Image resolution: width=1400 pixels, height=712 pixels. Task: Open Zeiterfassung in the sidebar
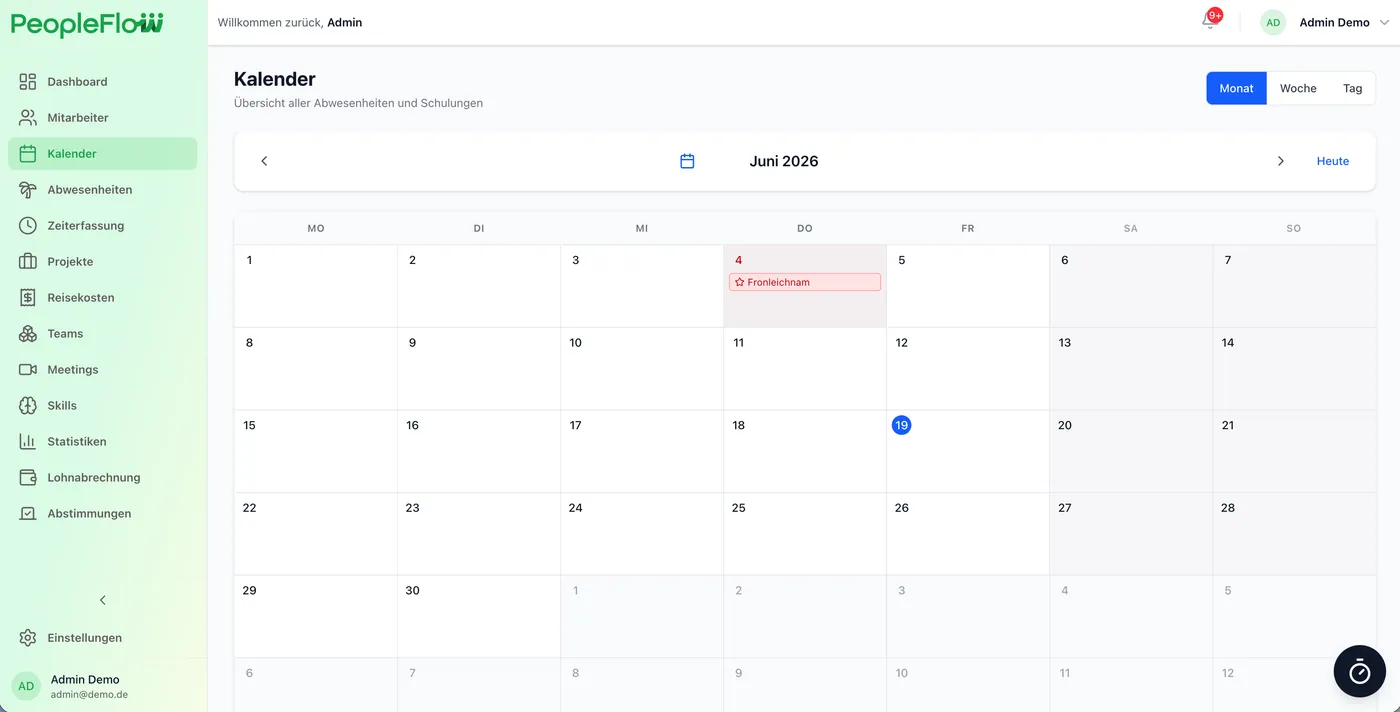point(103,226)
